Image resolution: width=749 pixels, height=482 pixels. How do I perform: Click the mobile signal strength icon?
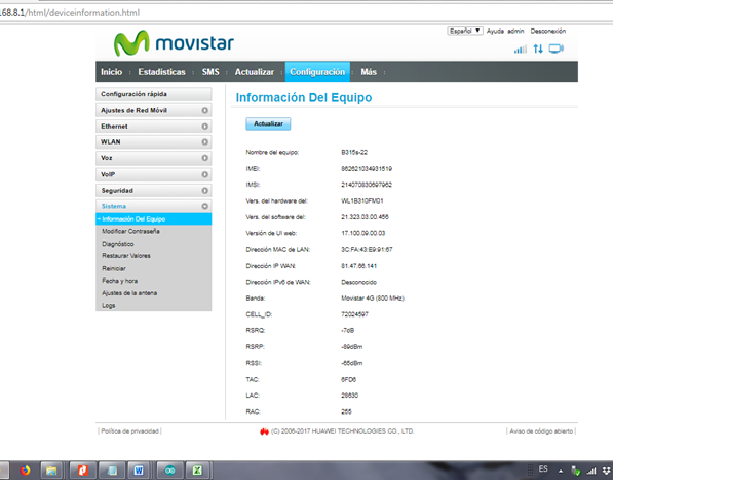pyautogui.click(x=520, y=49)
